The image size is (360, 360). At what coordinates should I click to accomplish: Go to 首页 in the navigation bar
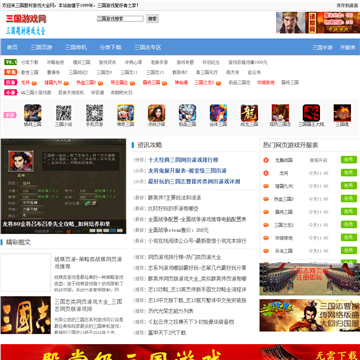(x=12, y=47)
